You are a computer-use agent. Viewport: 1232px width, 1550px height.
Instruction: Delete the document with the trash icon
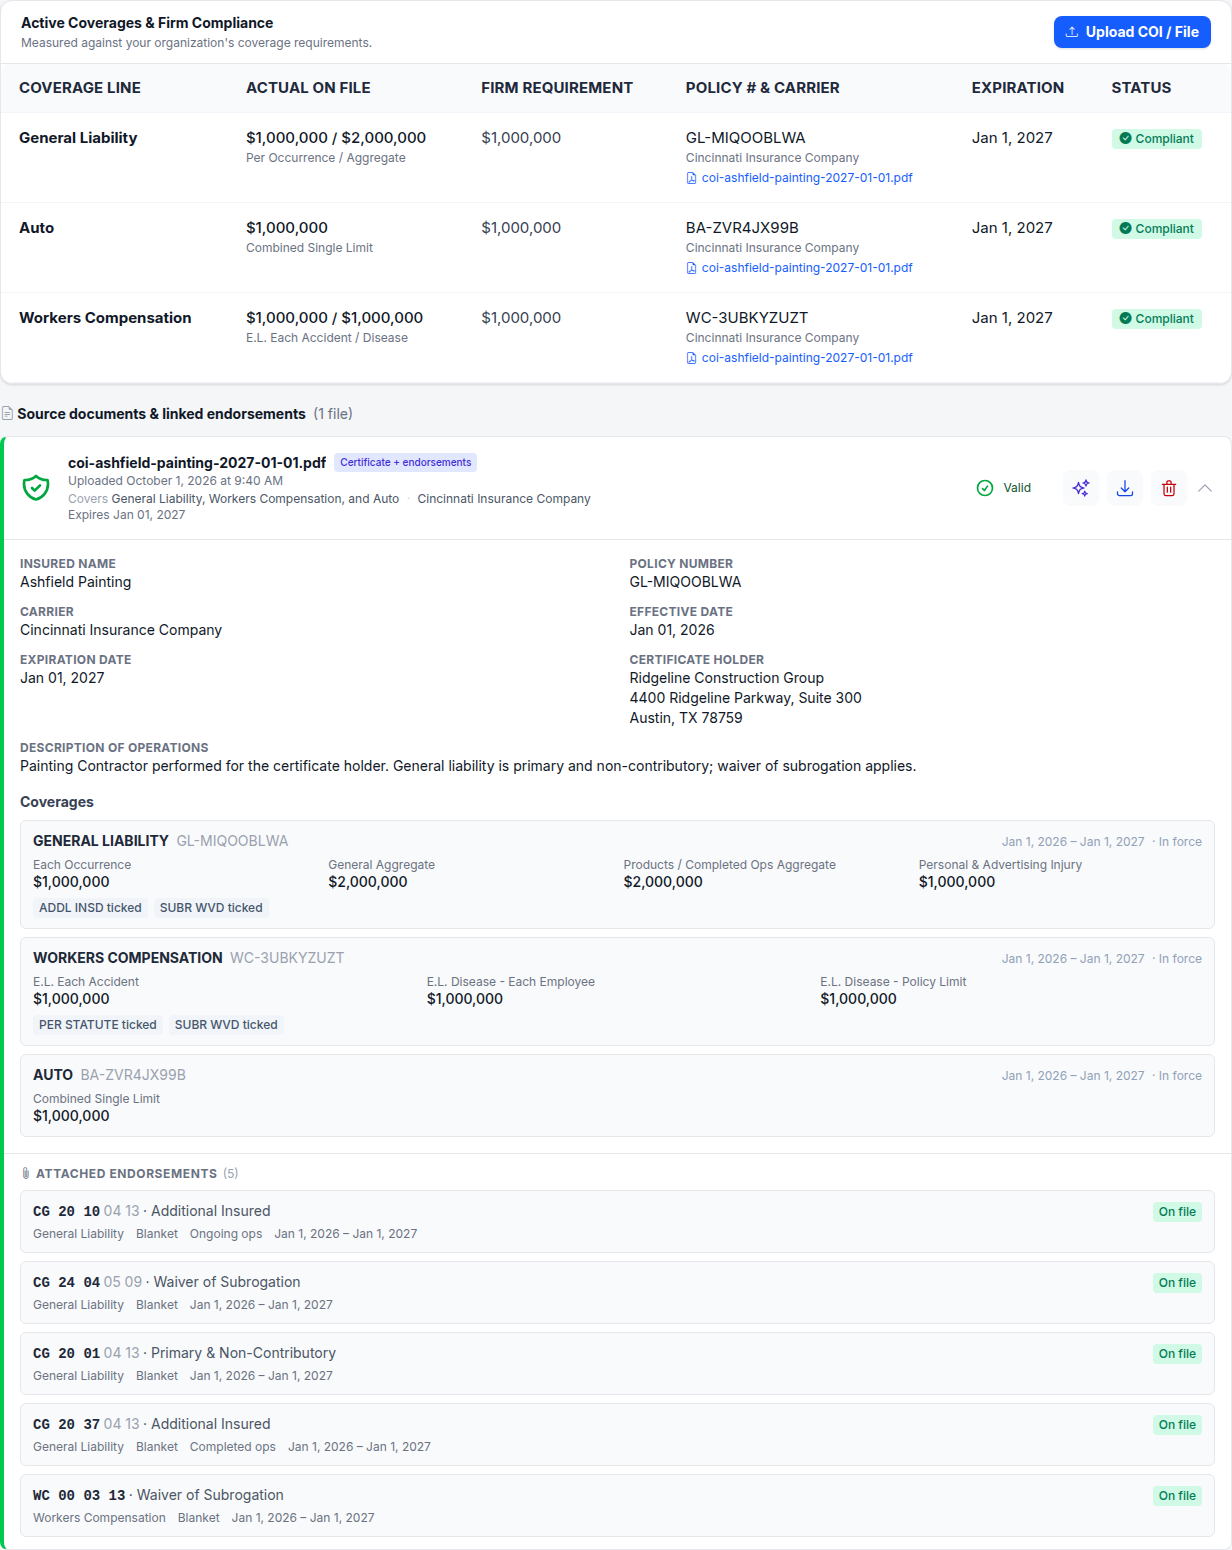click(1169, 488)
